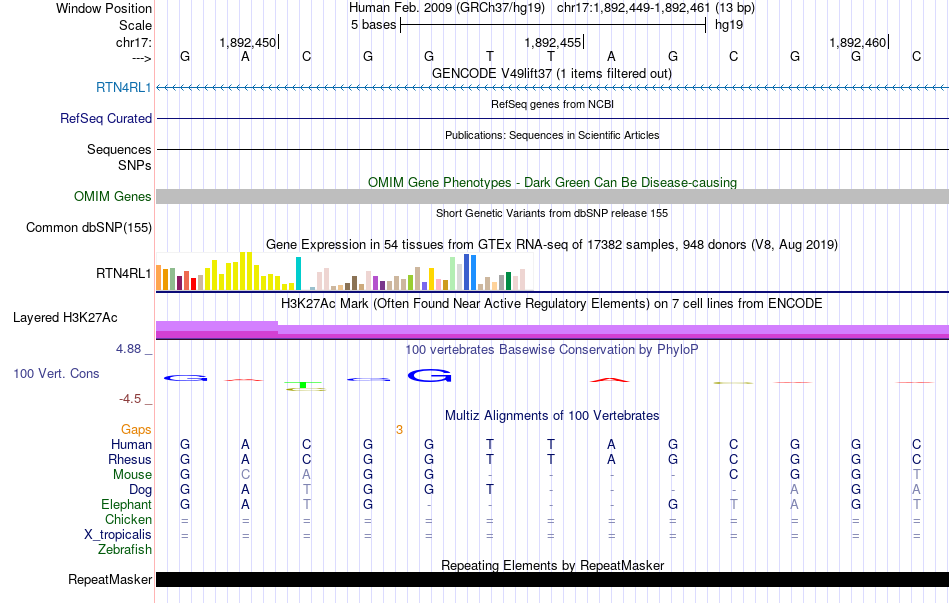Select the OMIM Genes track label
Screen dimensions: 950x603
(113, 197)
